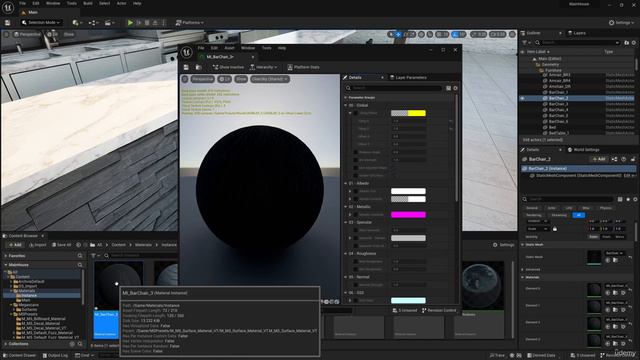Screen dimensions: 640x360
Task: Open Tools menu in main editor menu bar
Action: [x=72, y=3]
